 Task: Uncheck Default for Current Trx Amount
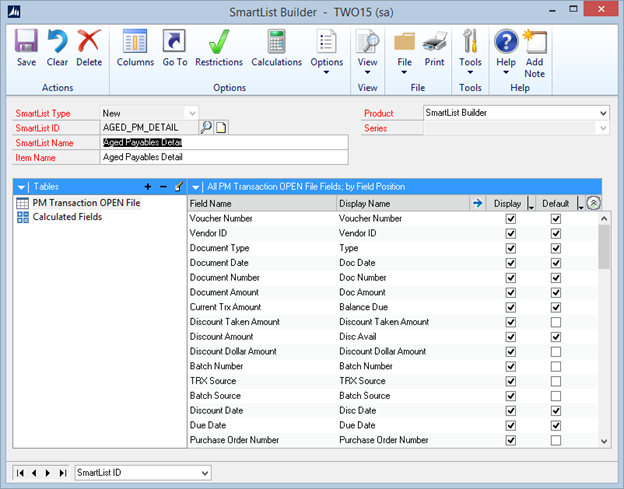[556, 307]
